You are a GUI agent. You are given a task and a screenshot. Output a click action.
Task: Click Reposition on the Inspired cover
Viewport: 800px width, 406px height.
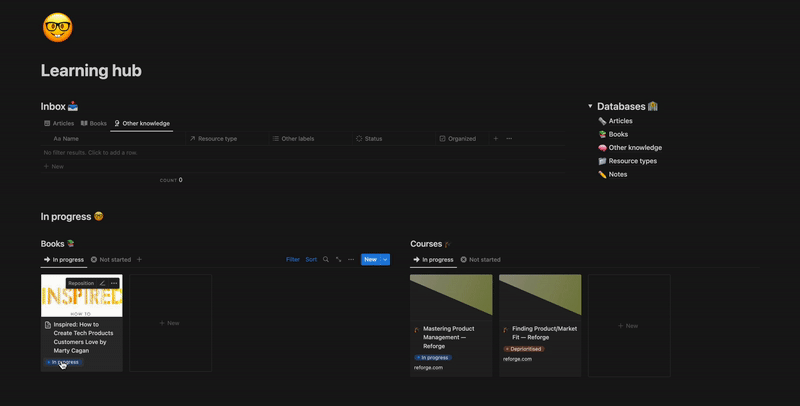tap(81, 283)
